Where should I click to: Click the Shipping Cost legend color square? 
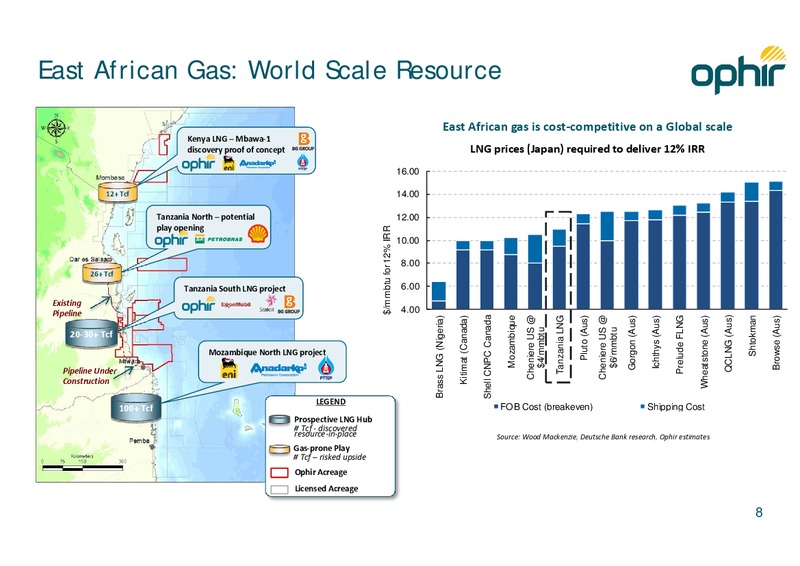(x=642, y=407)
